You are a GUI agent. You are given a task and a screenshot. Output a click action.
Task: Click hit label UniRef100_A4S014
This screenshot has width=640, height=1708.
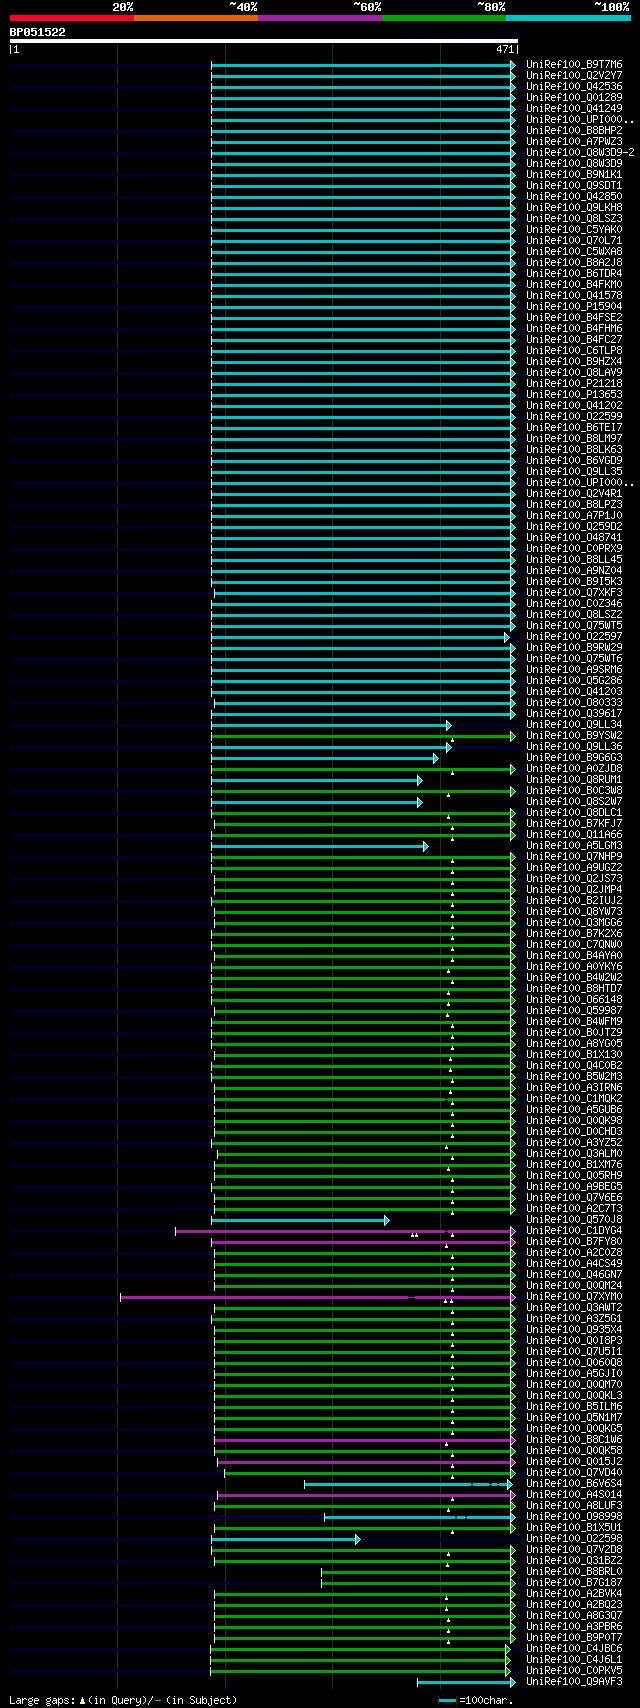coord(574,1494)
